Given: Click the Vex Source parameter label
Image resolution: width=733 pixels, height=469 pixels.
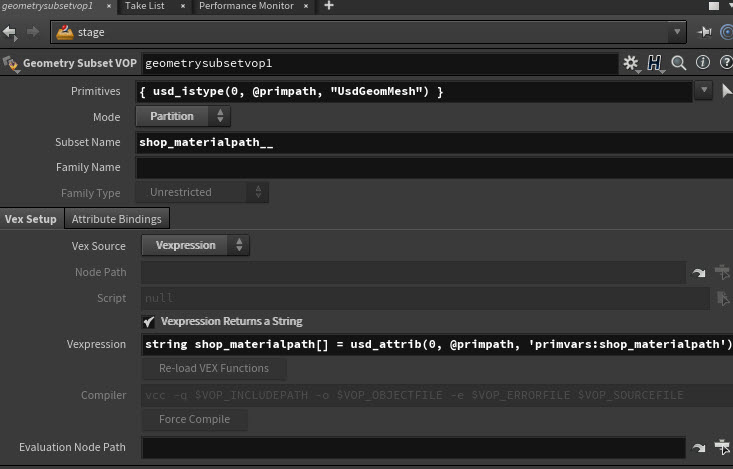Looking at the screenshot, I should pyautogui.click(x=99, y=246).
